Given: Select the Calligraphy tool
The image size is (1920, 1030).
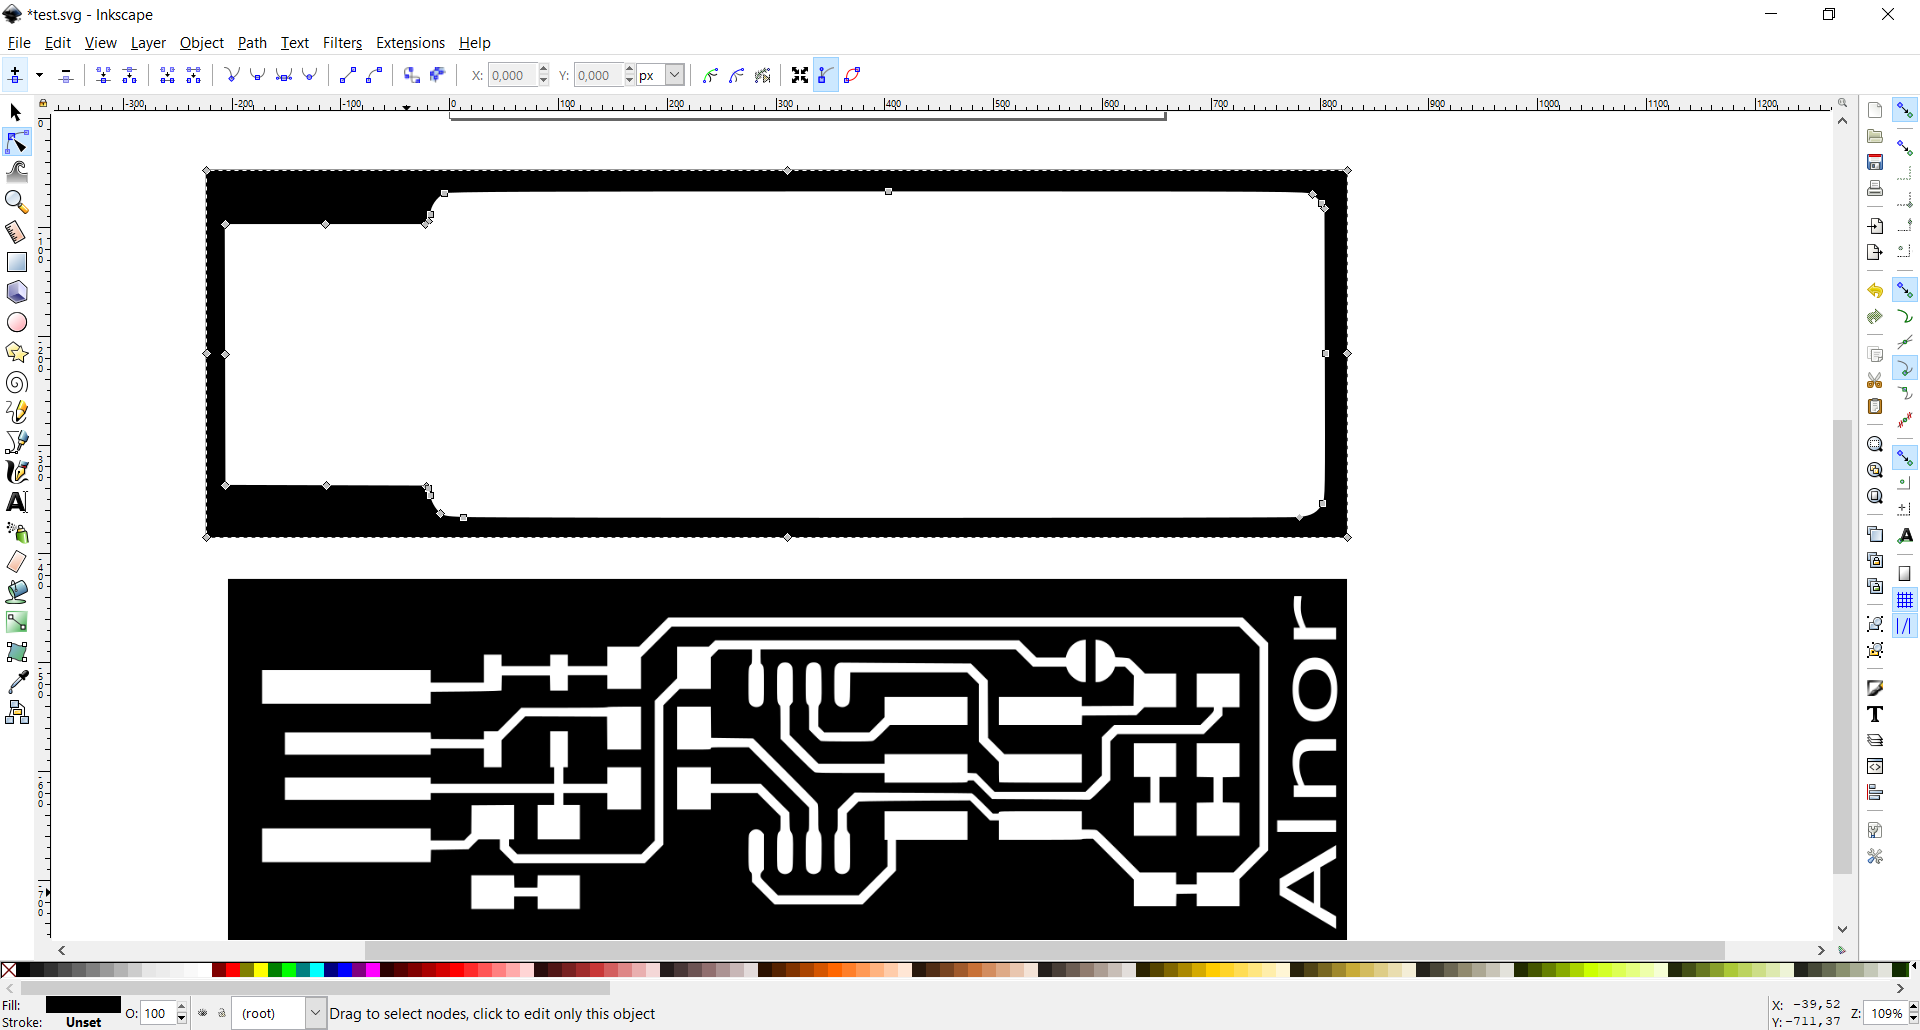Looking at the screenshot, I should pos(17,472).
